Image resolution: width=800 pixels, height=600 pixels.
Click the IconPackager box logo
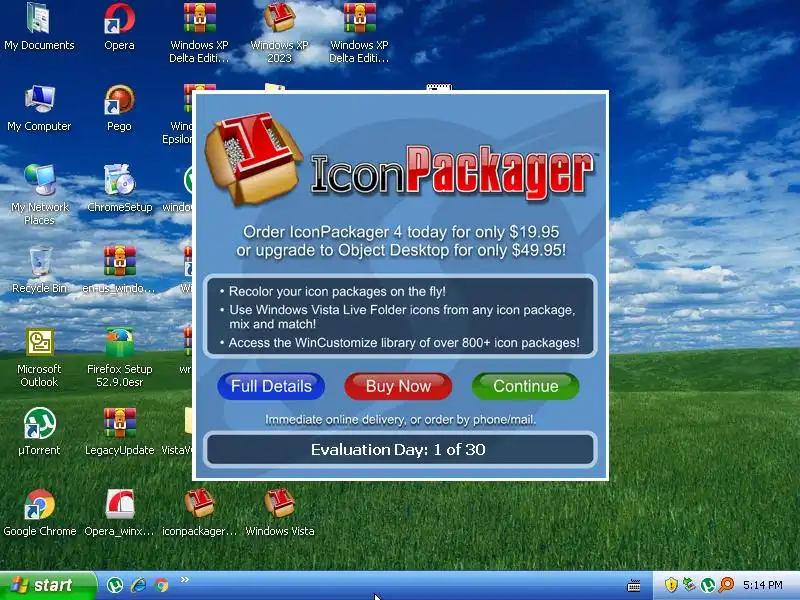(x=253, y=158)
